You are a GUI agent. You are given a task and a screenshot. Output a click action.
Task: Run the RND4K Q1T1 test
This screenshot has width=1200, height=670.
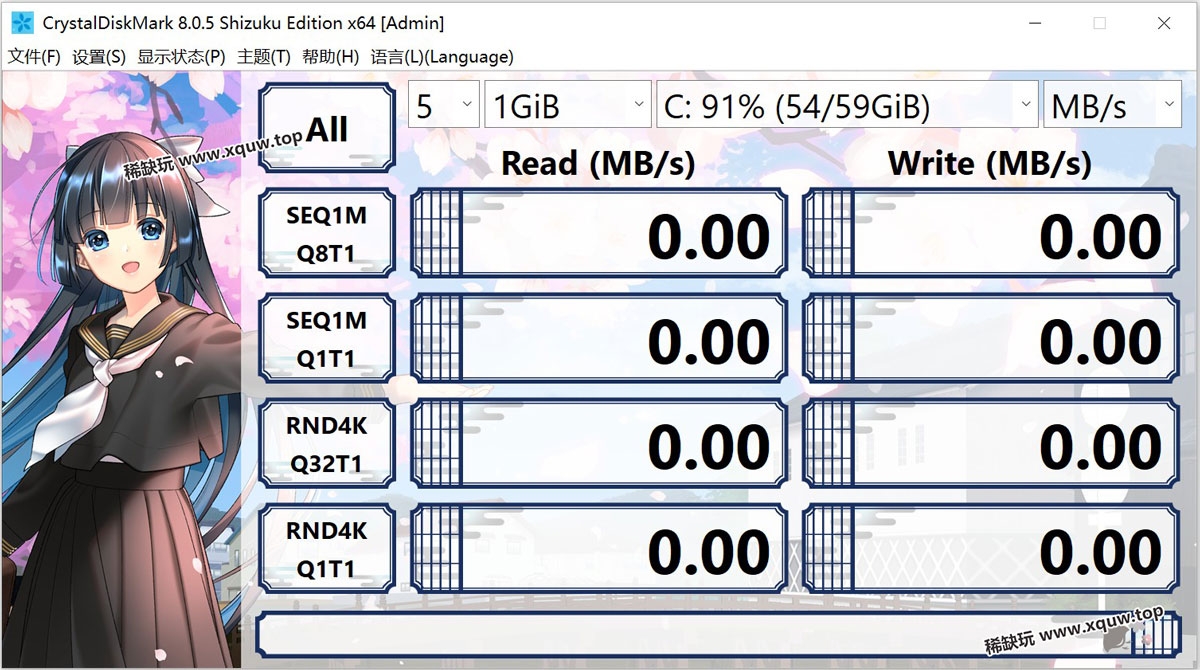[327, 550]
